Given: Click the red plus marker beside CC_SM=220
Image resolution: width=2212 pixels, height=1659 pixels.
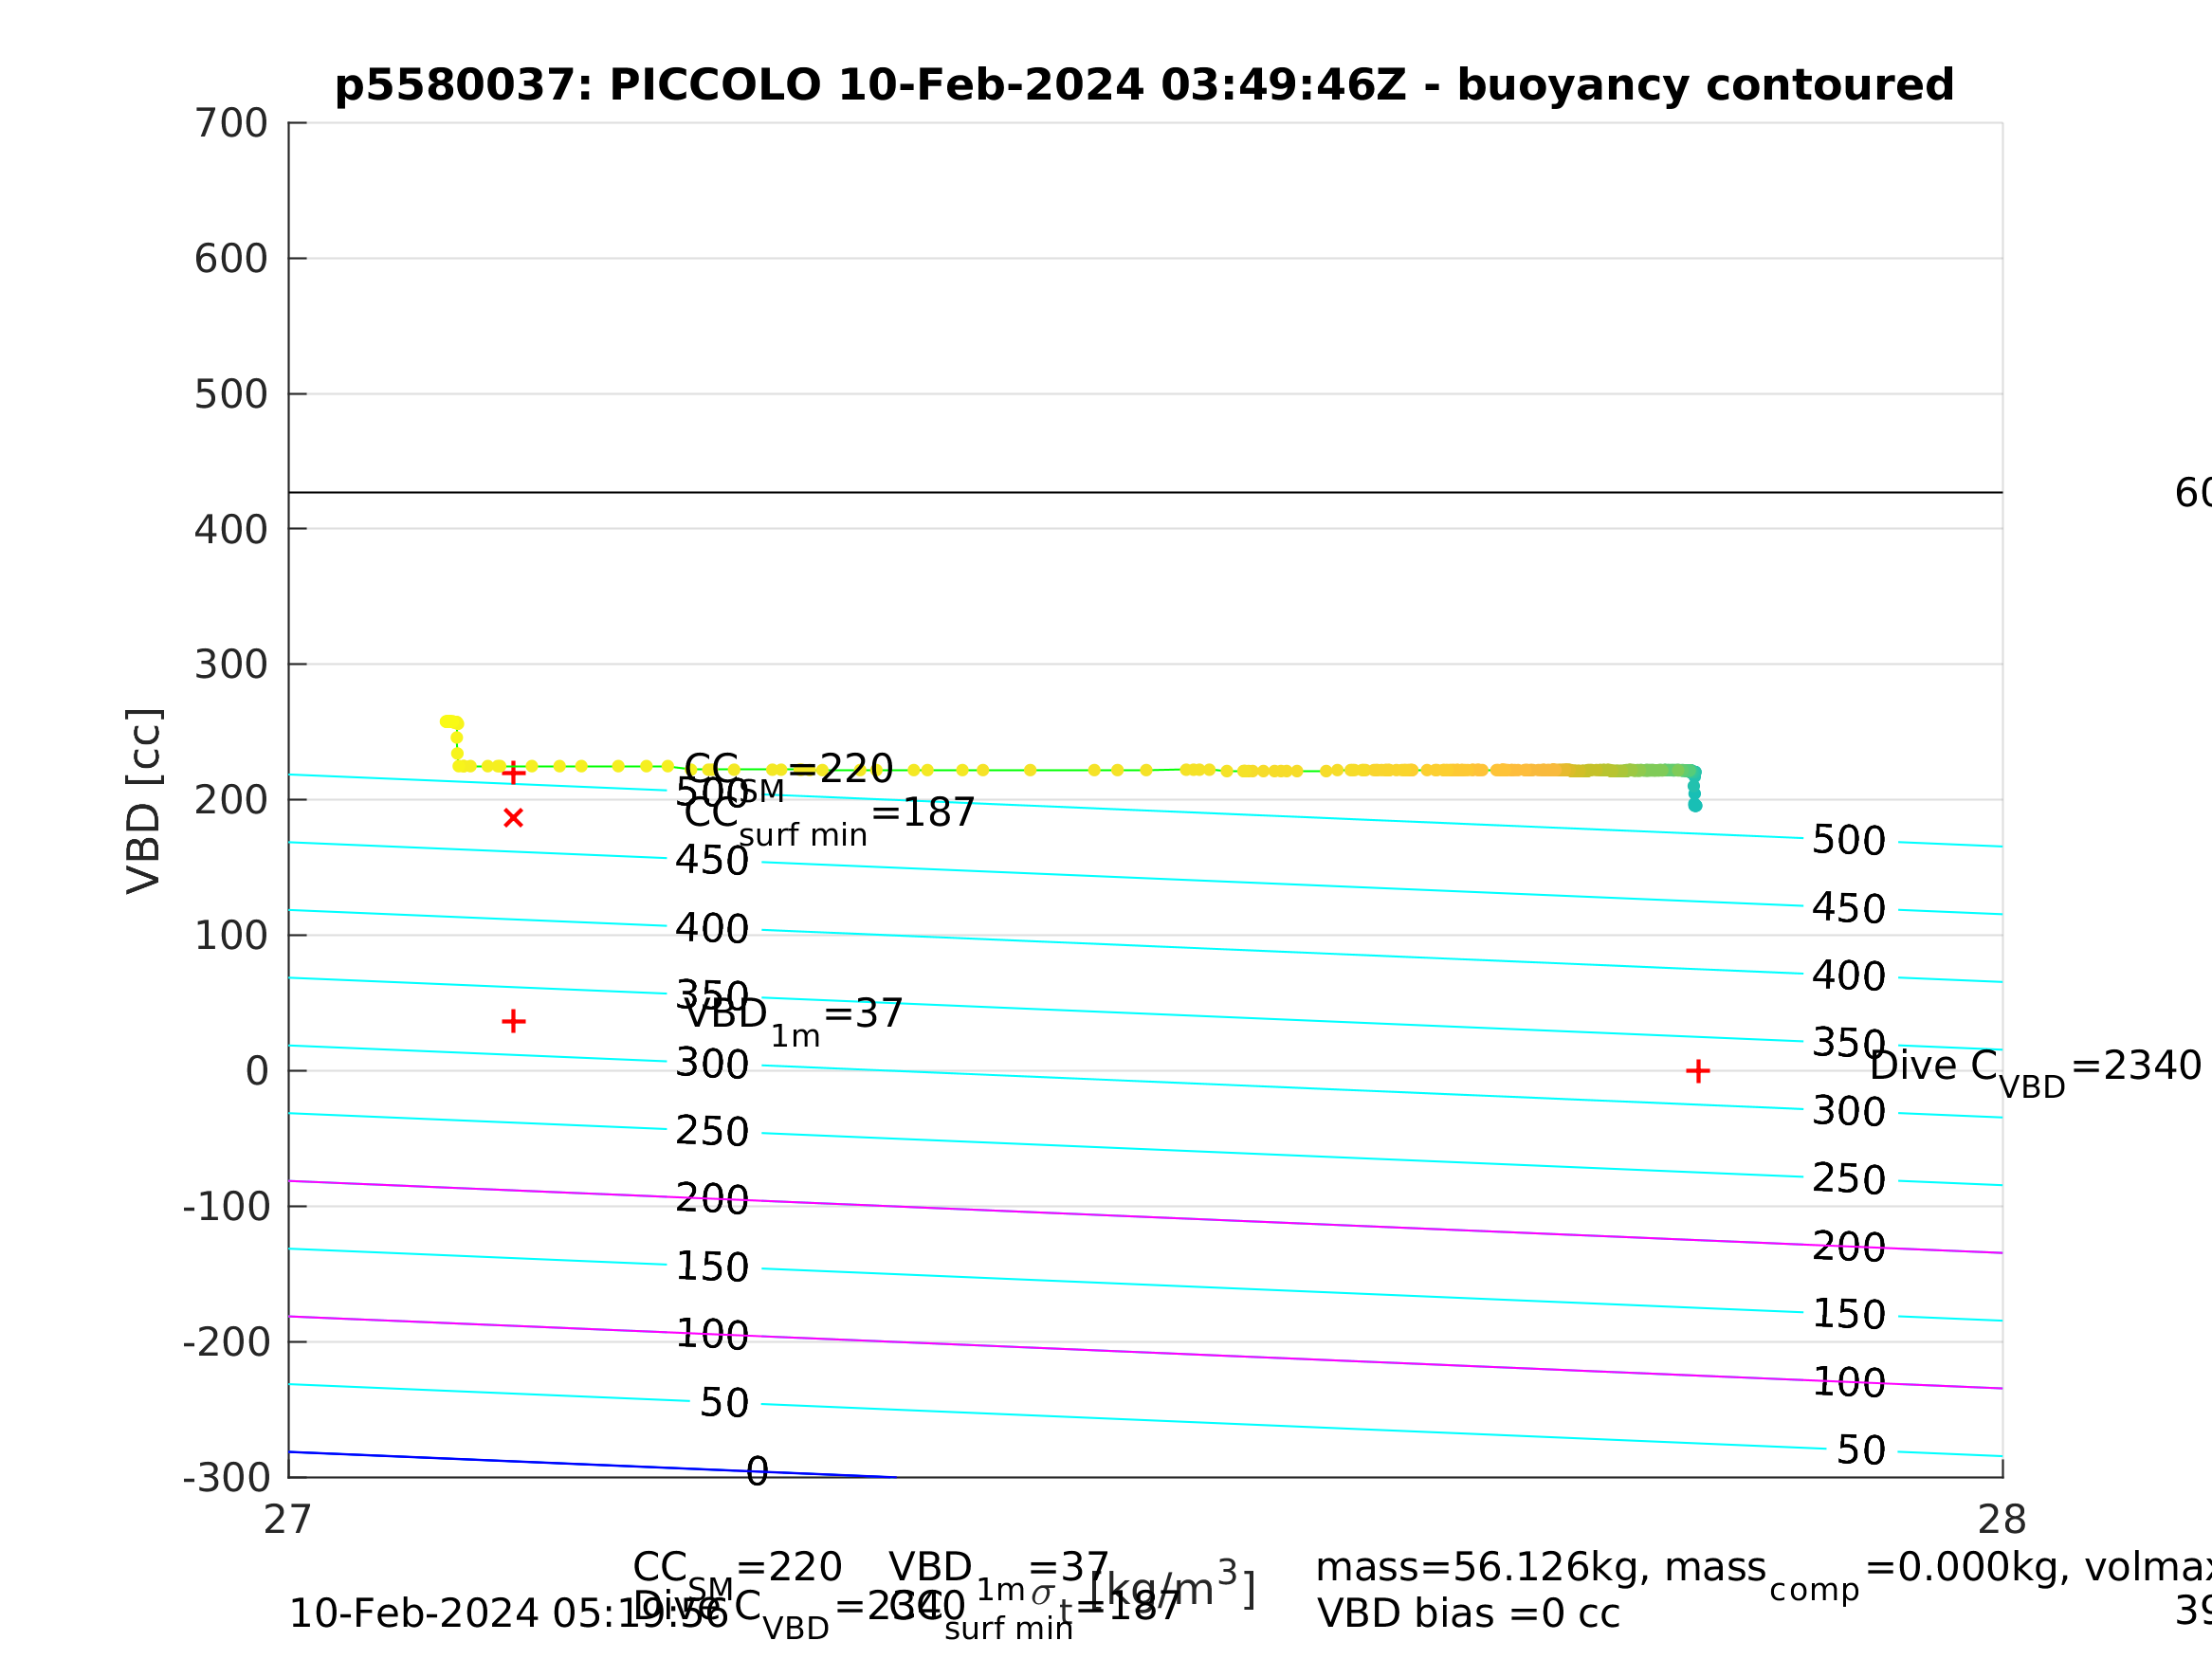Looking at the screenshot, I should (513, 773).
